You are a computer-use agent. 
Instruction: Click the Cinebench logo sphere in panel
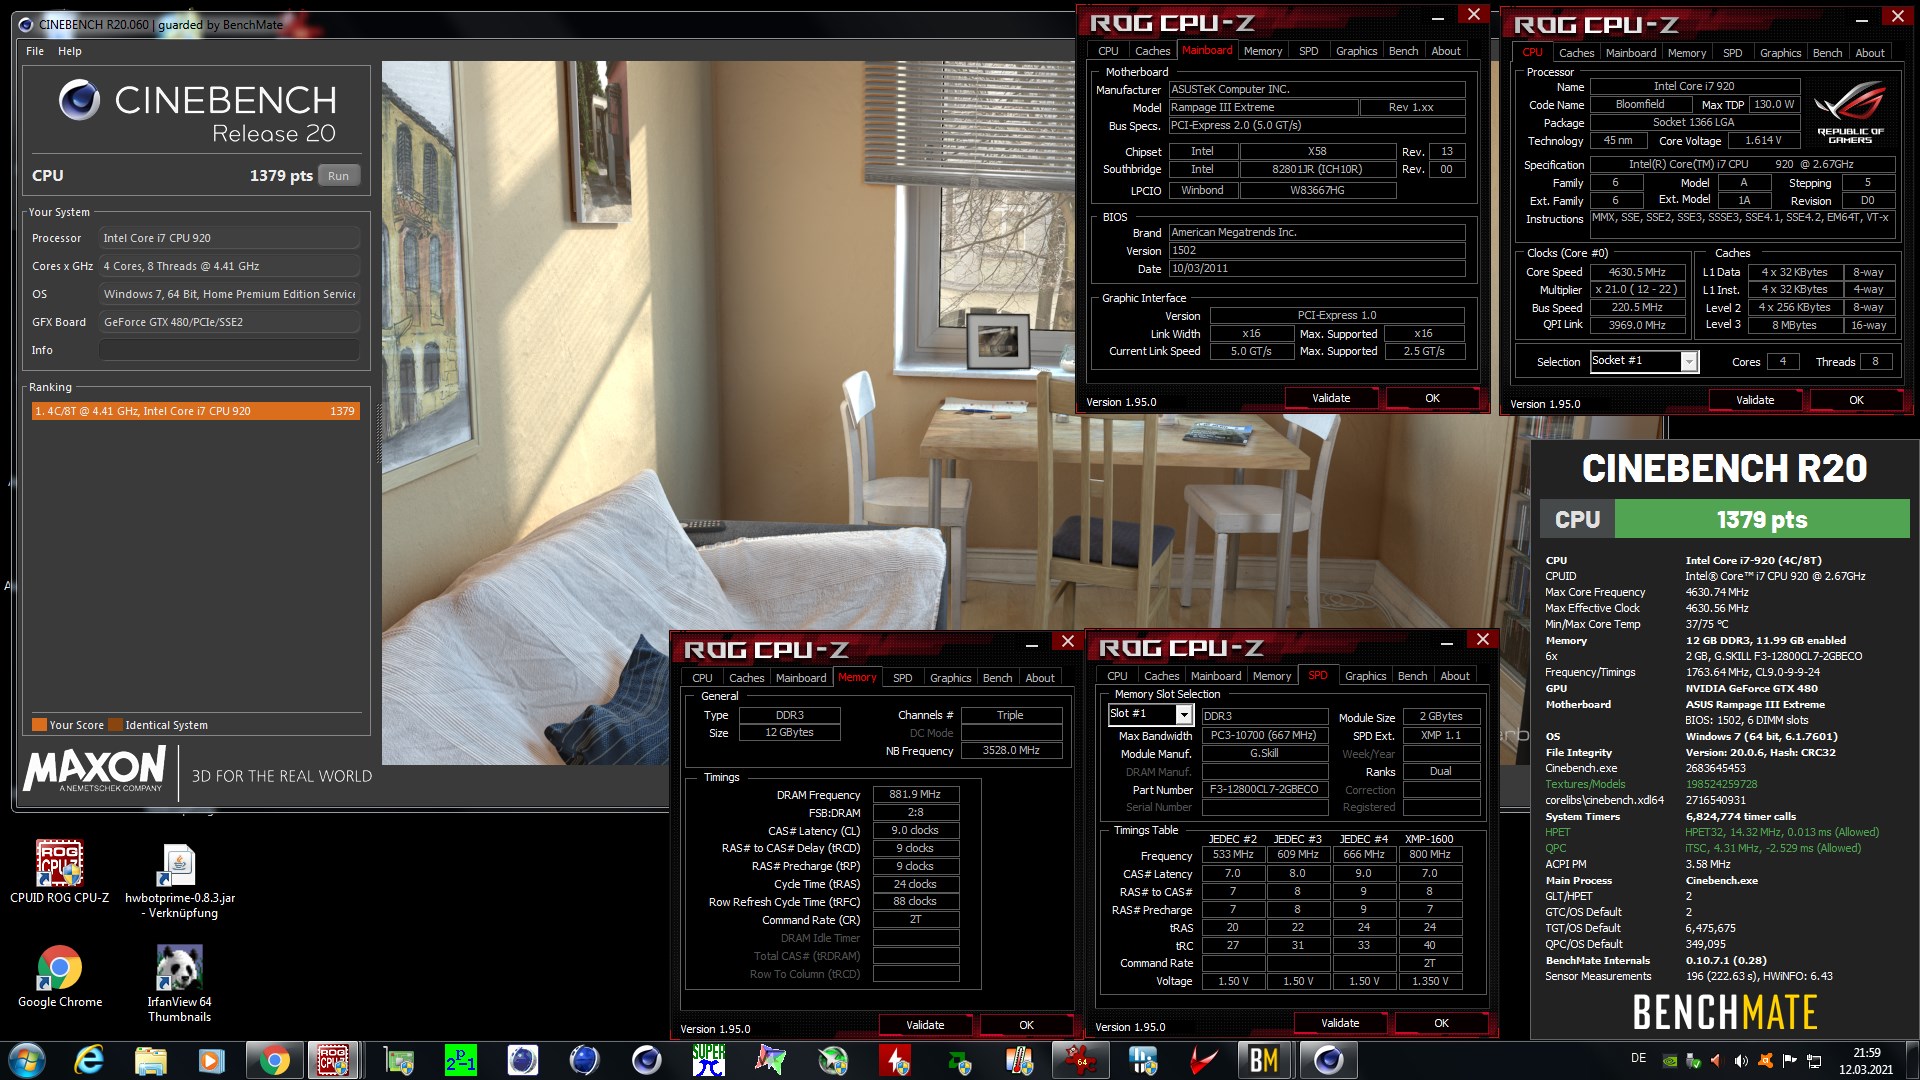(79, 100)
